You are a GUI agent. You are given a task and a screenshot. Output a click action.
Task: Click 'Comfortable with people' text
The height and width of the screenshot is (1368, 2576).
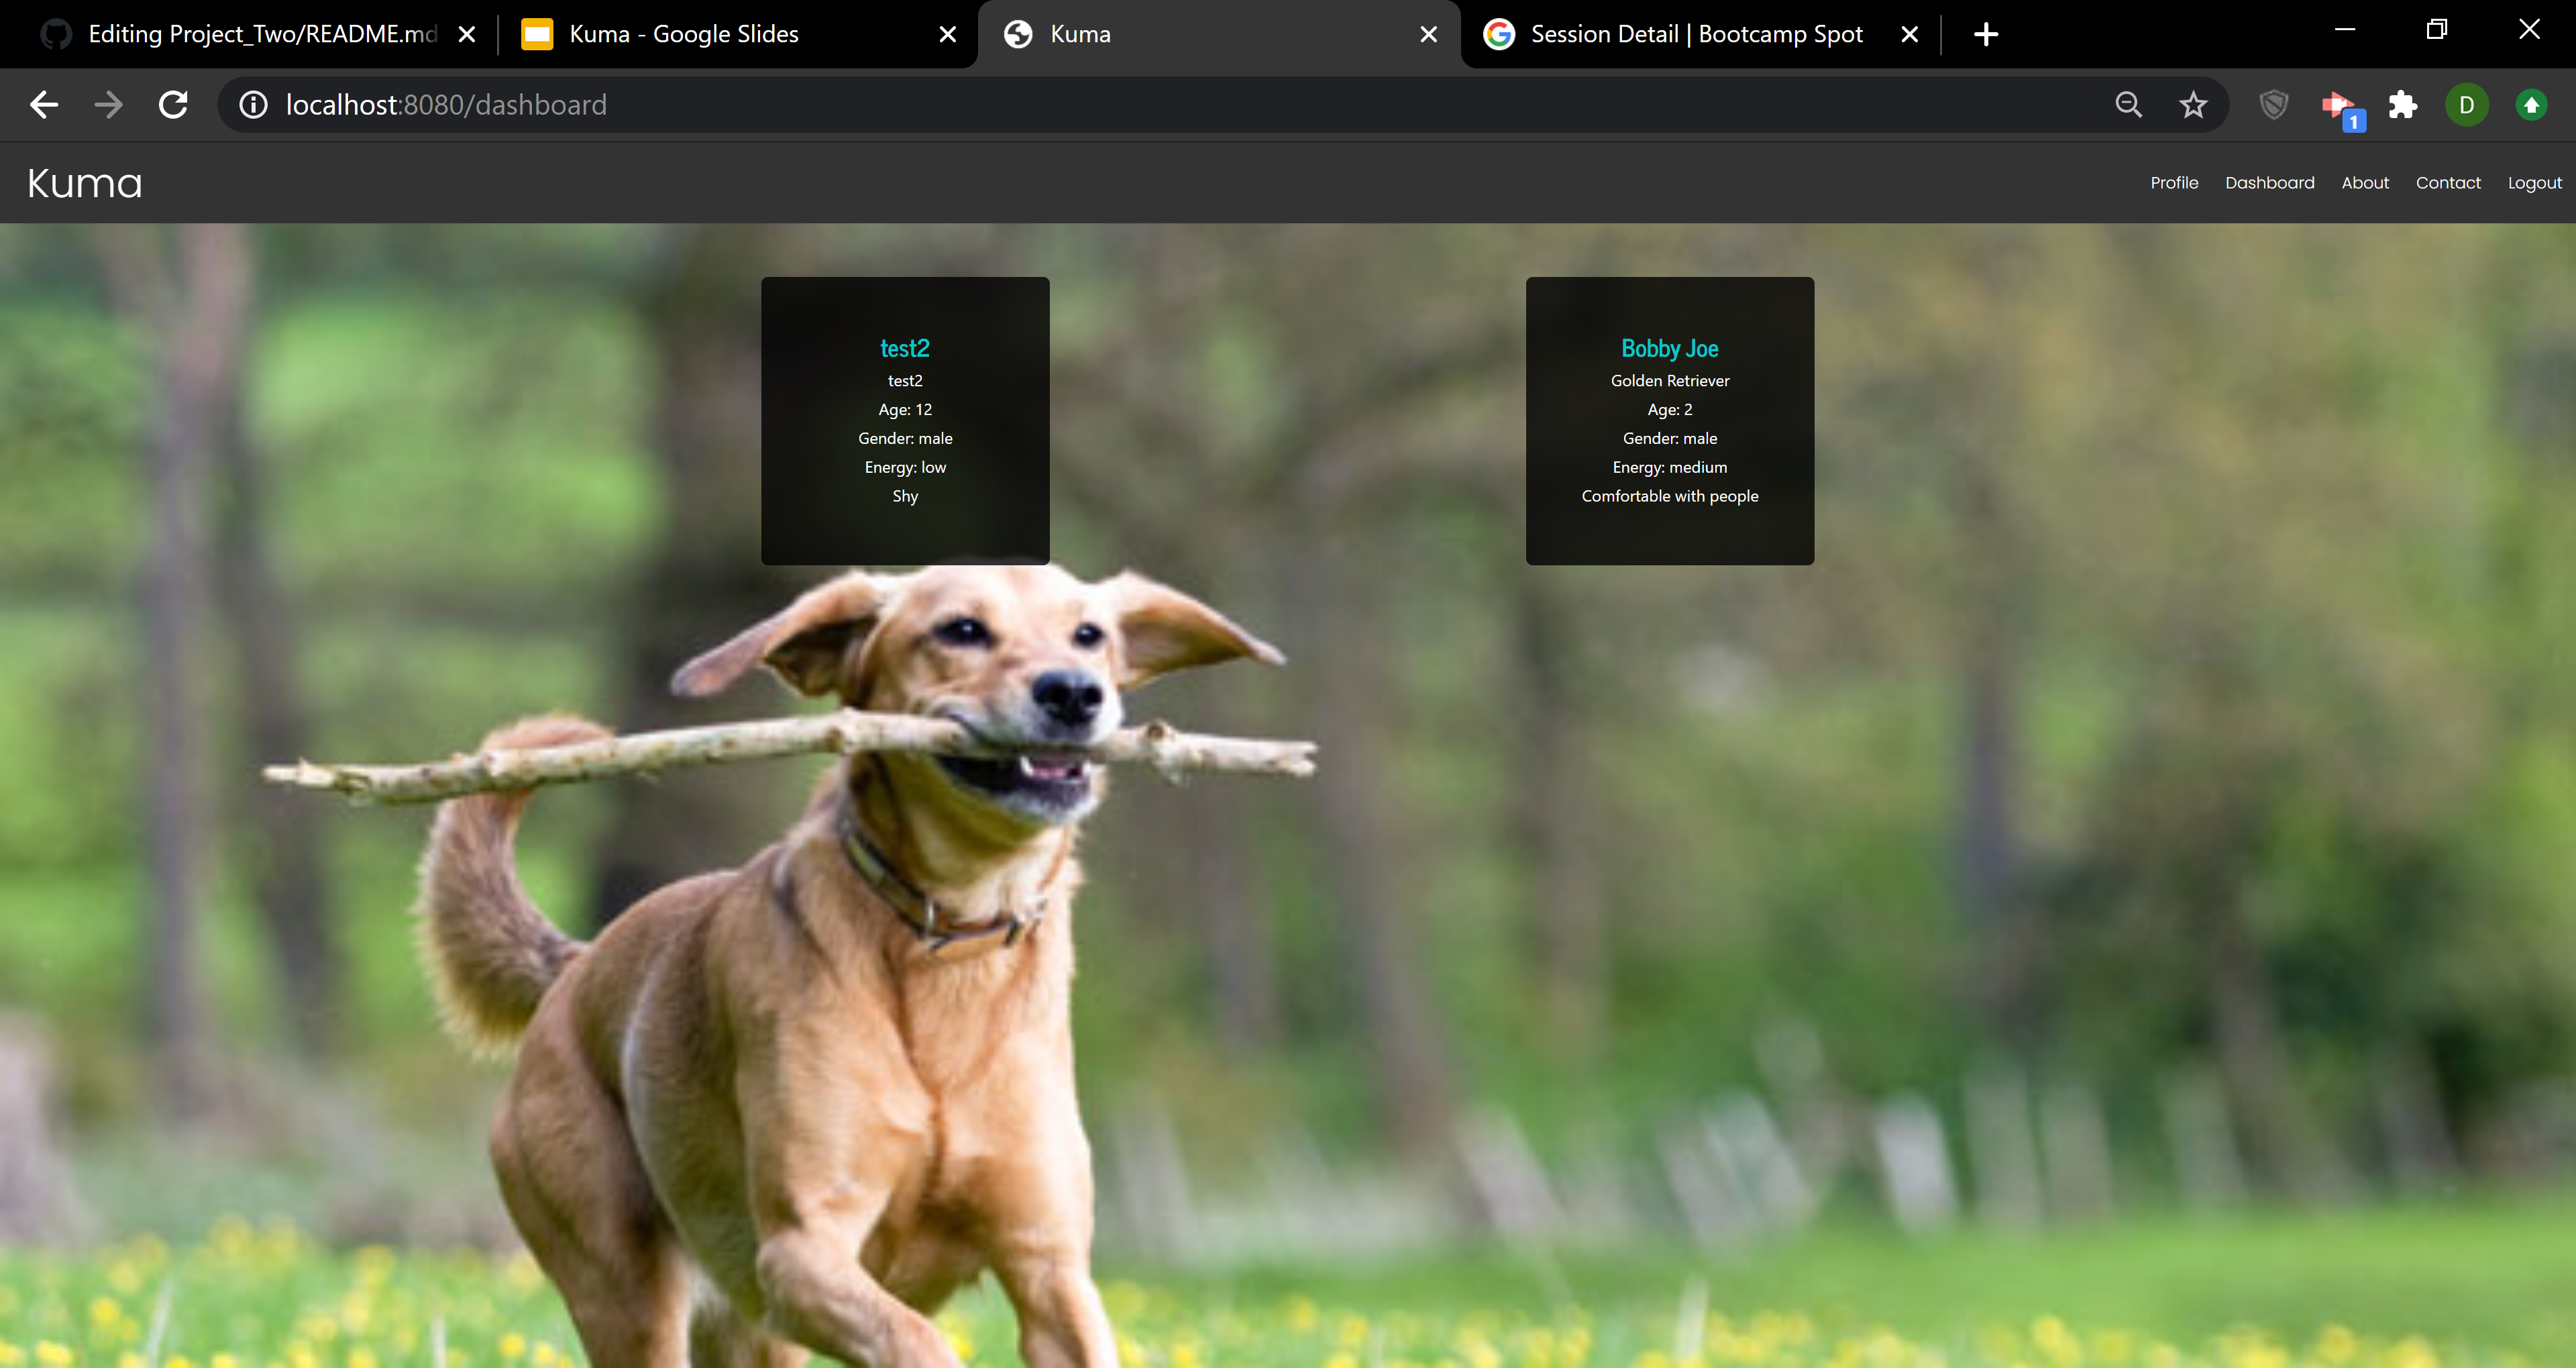pyautogui.click(x=1670, y=496)
